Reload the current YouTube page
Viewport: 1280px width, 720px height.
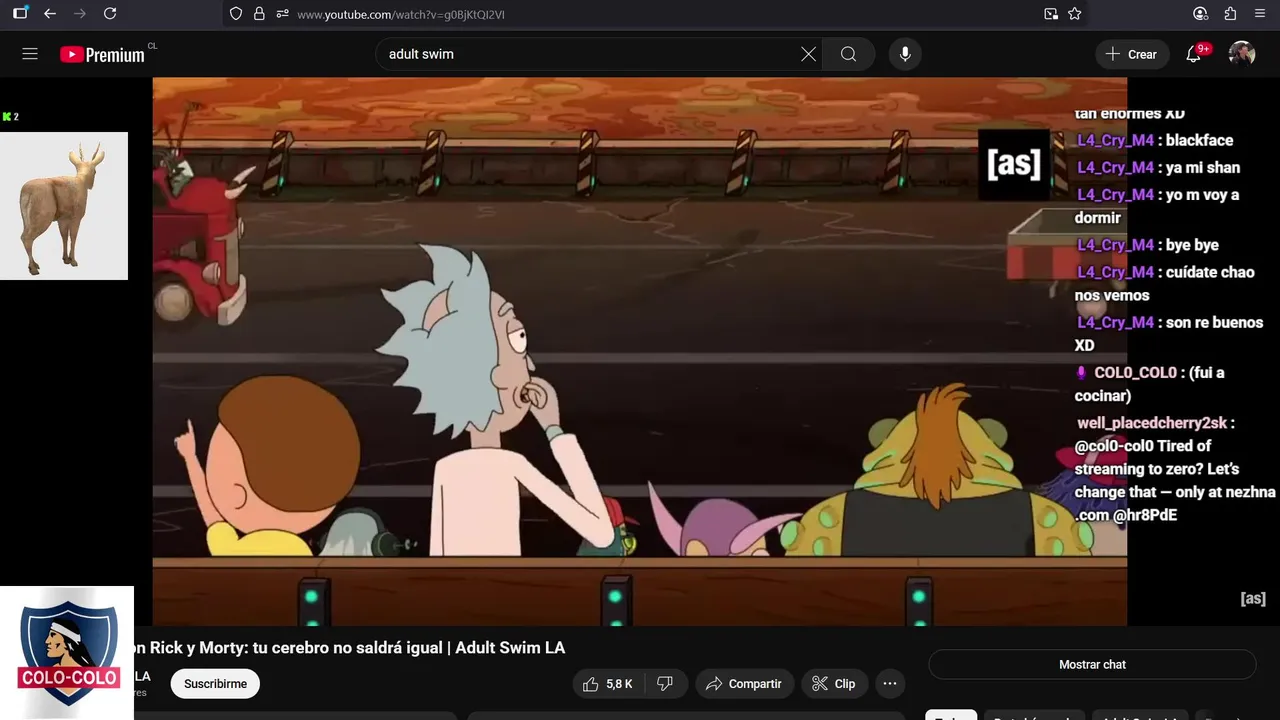[110, 14]
